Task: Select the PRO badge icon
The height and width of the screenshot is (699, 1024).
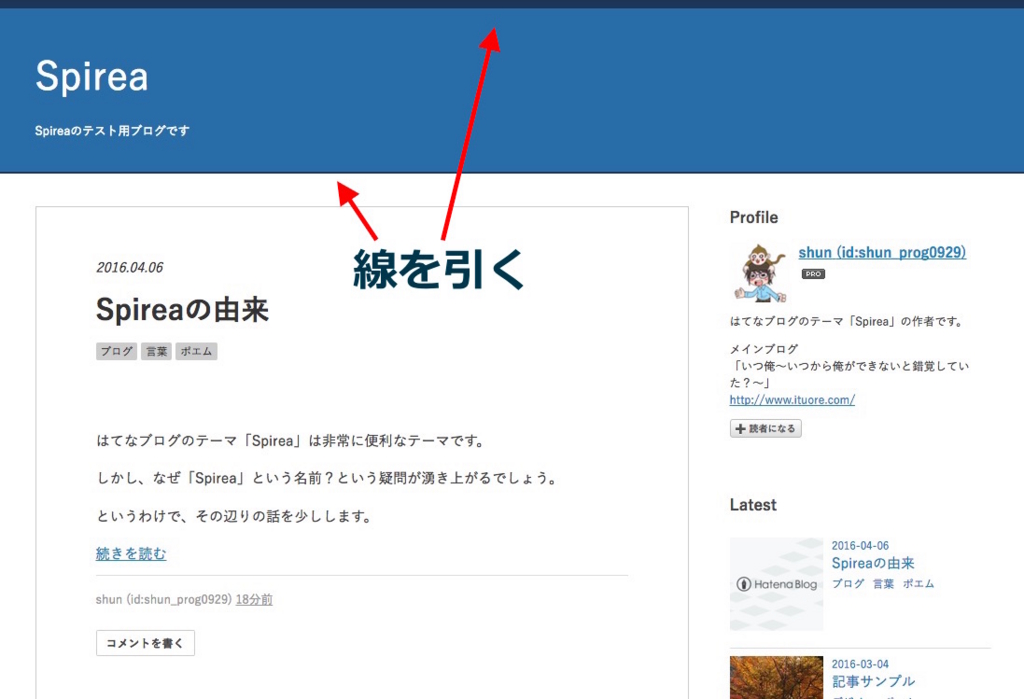Action: click(x=813, y=274)
